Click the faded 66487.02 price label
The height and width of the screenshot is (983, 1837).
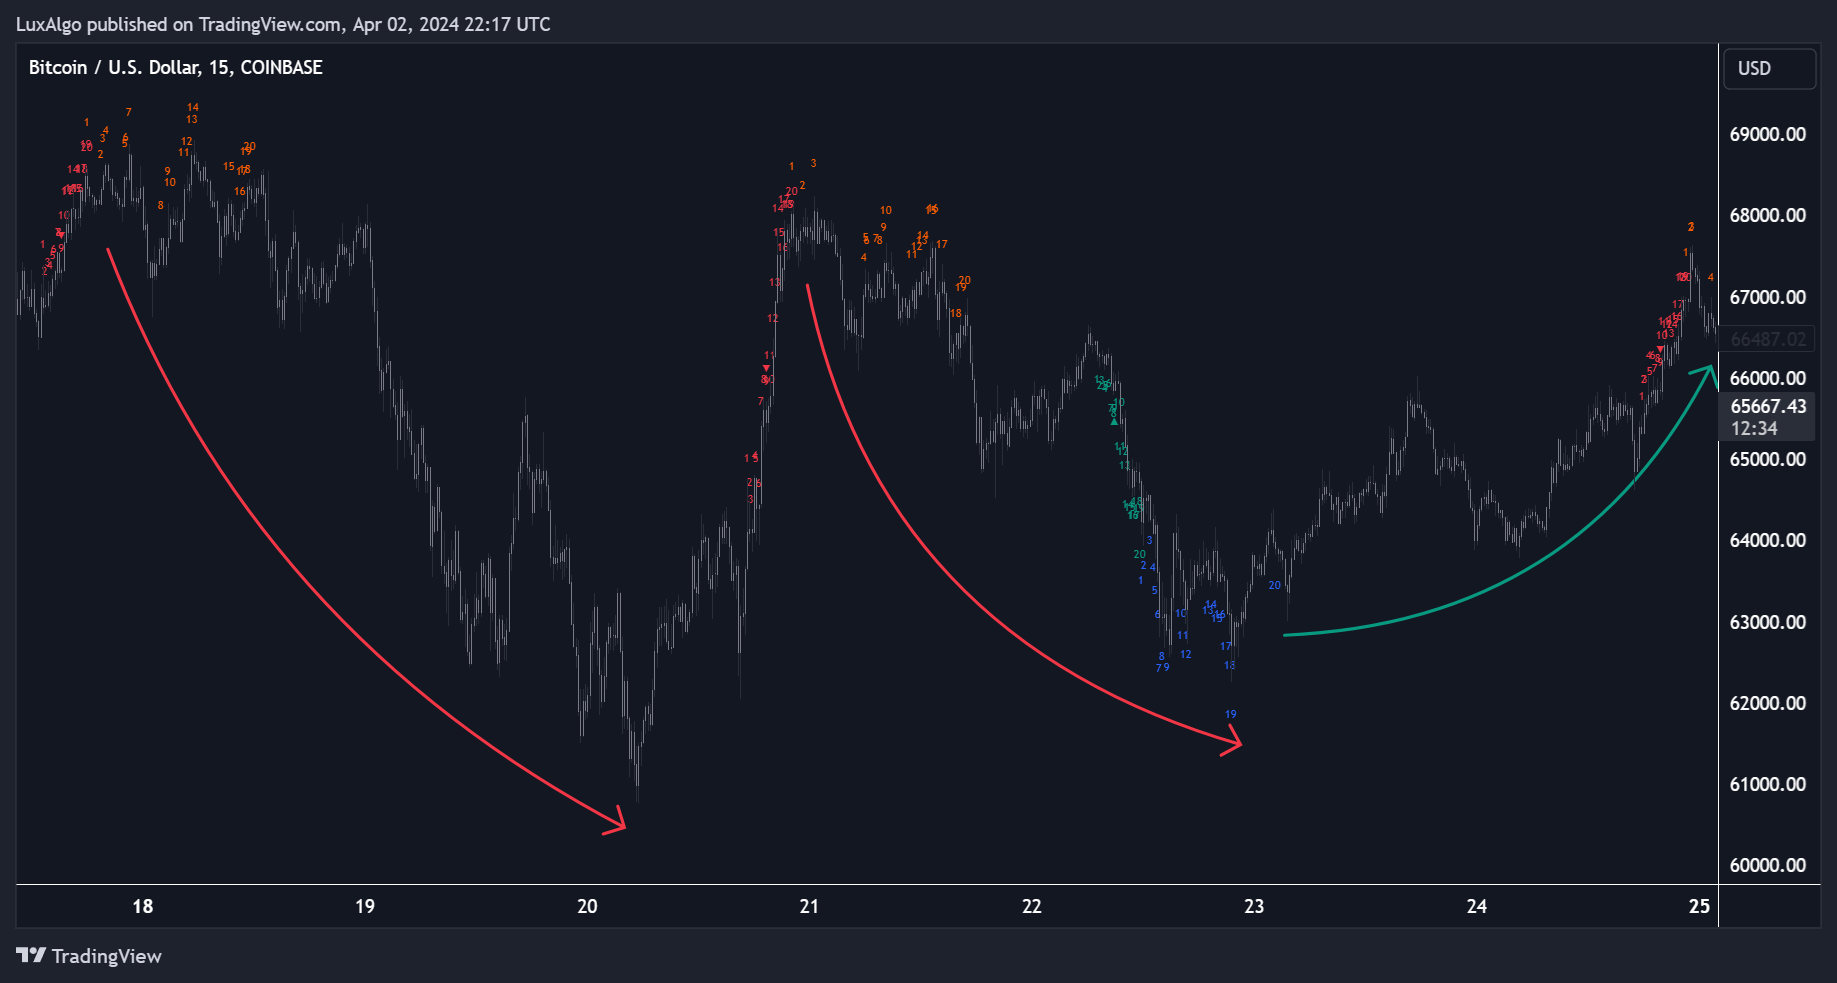(1768, 339)
